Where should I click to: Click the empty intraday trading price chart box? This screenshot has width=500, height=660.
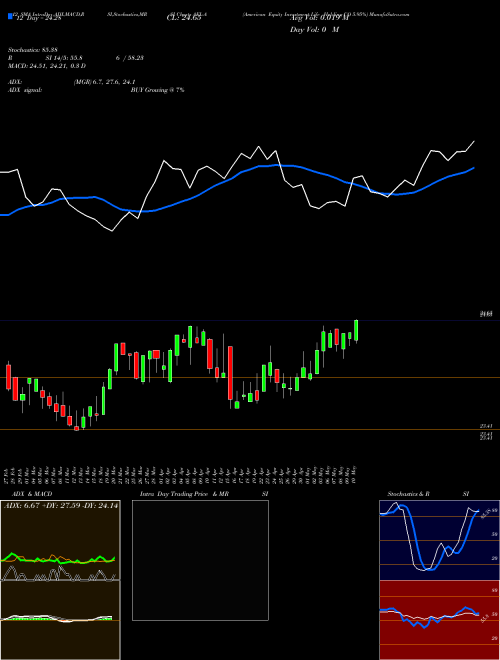pyautogui.click(x=200, y=560)
